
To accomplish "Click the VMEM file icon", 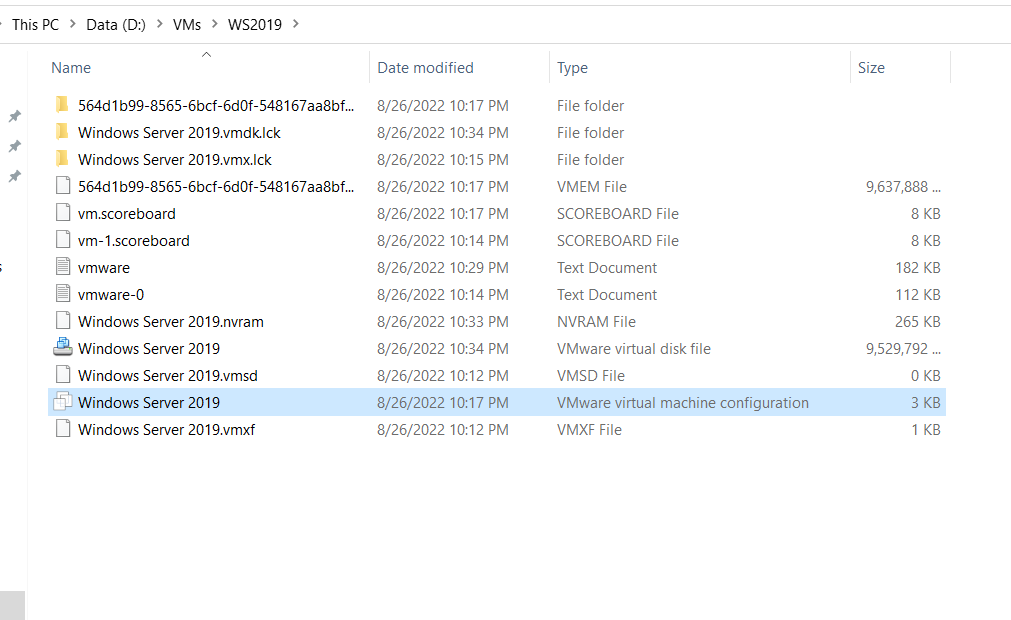I will [63, 186].
